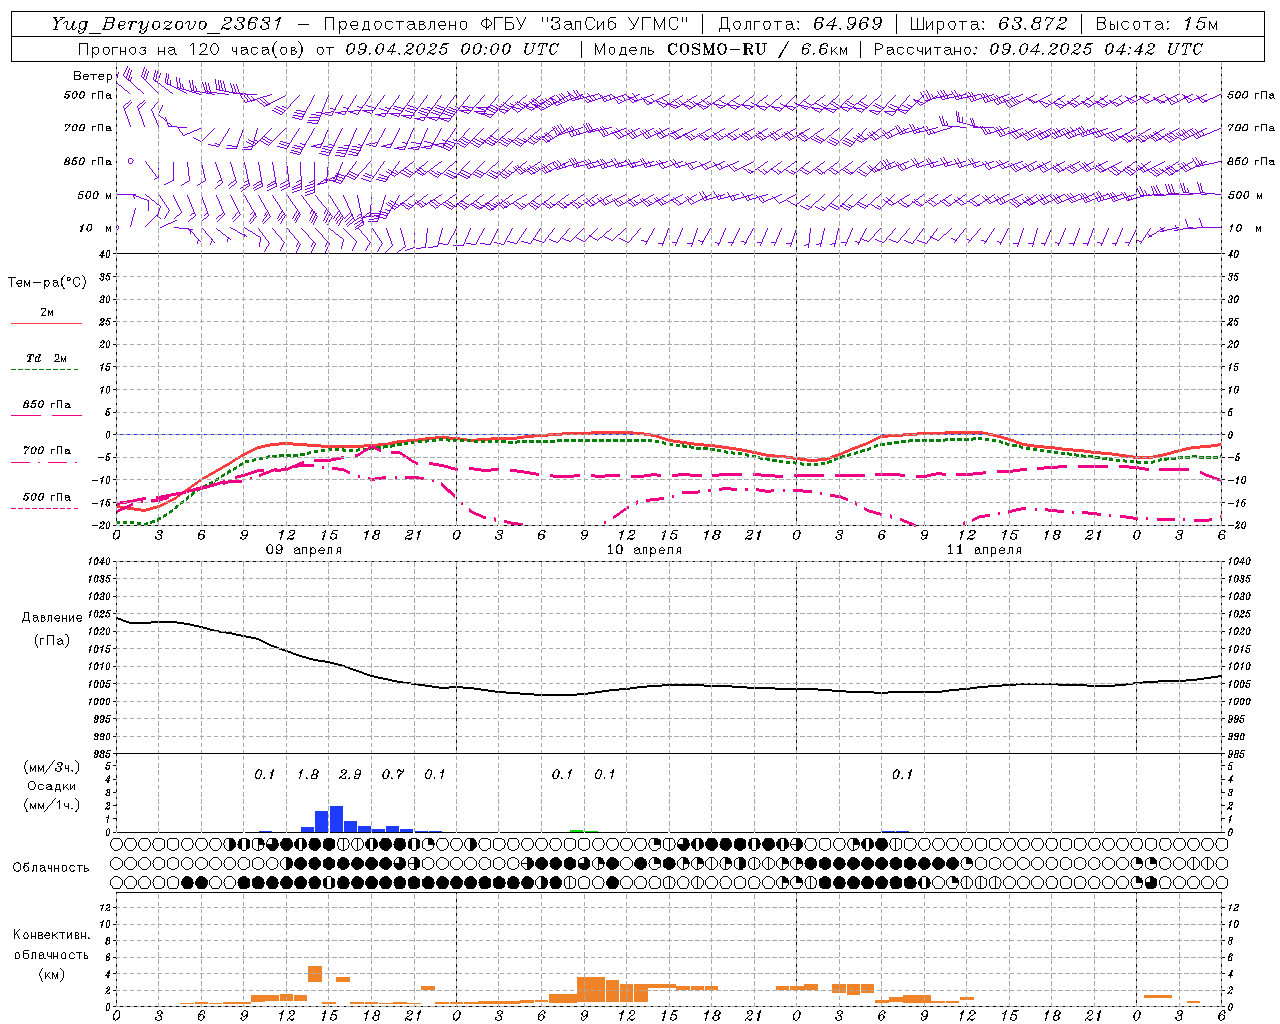1280x1024 pixels.
Task: Click the 0.7 precipitation total value
Action: click(x=393, y=774)
